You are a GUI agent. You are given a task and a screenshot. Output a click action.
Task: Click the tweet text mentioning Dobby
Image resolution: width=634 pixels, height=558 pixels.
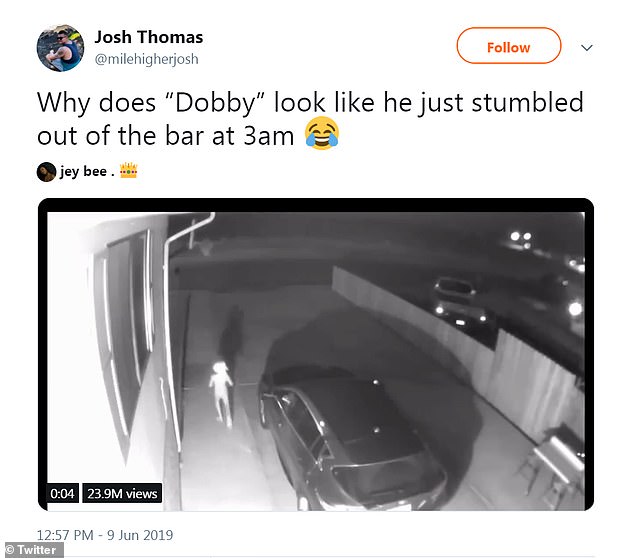pyautogui.click(x=310, y=119)
